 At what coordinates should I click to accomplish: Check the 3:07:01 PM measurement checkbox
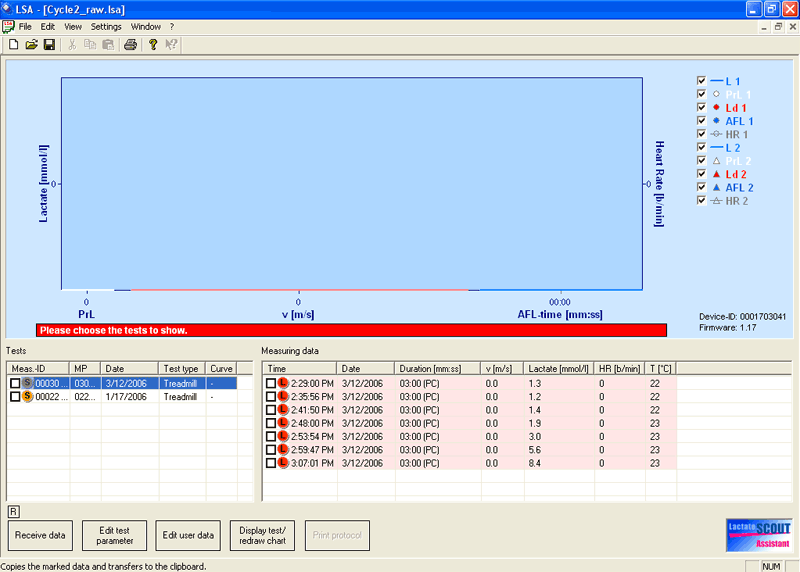[271, 463]
